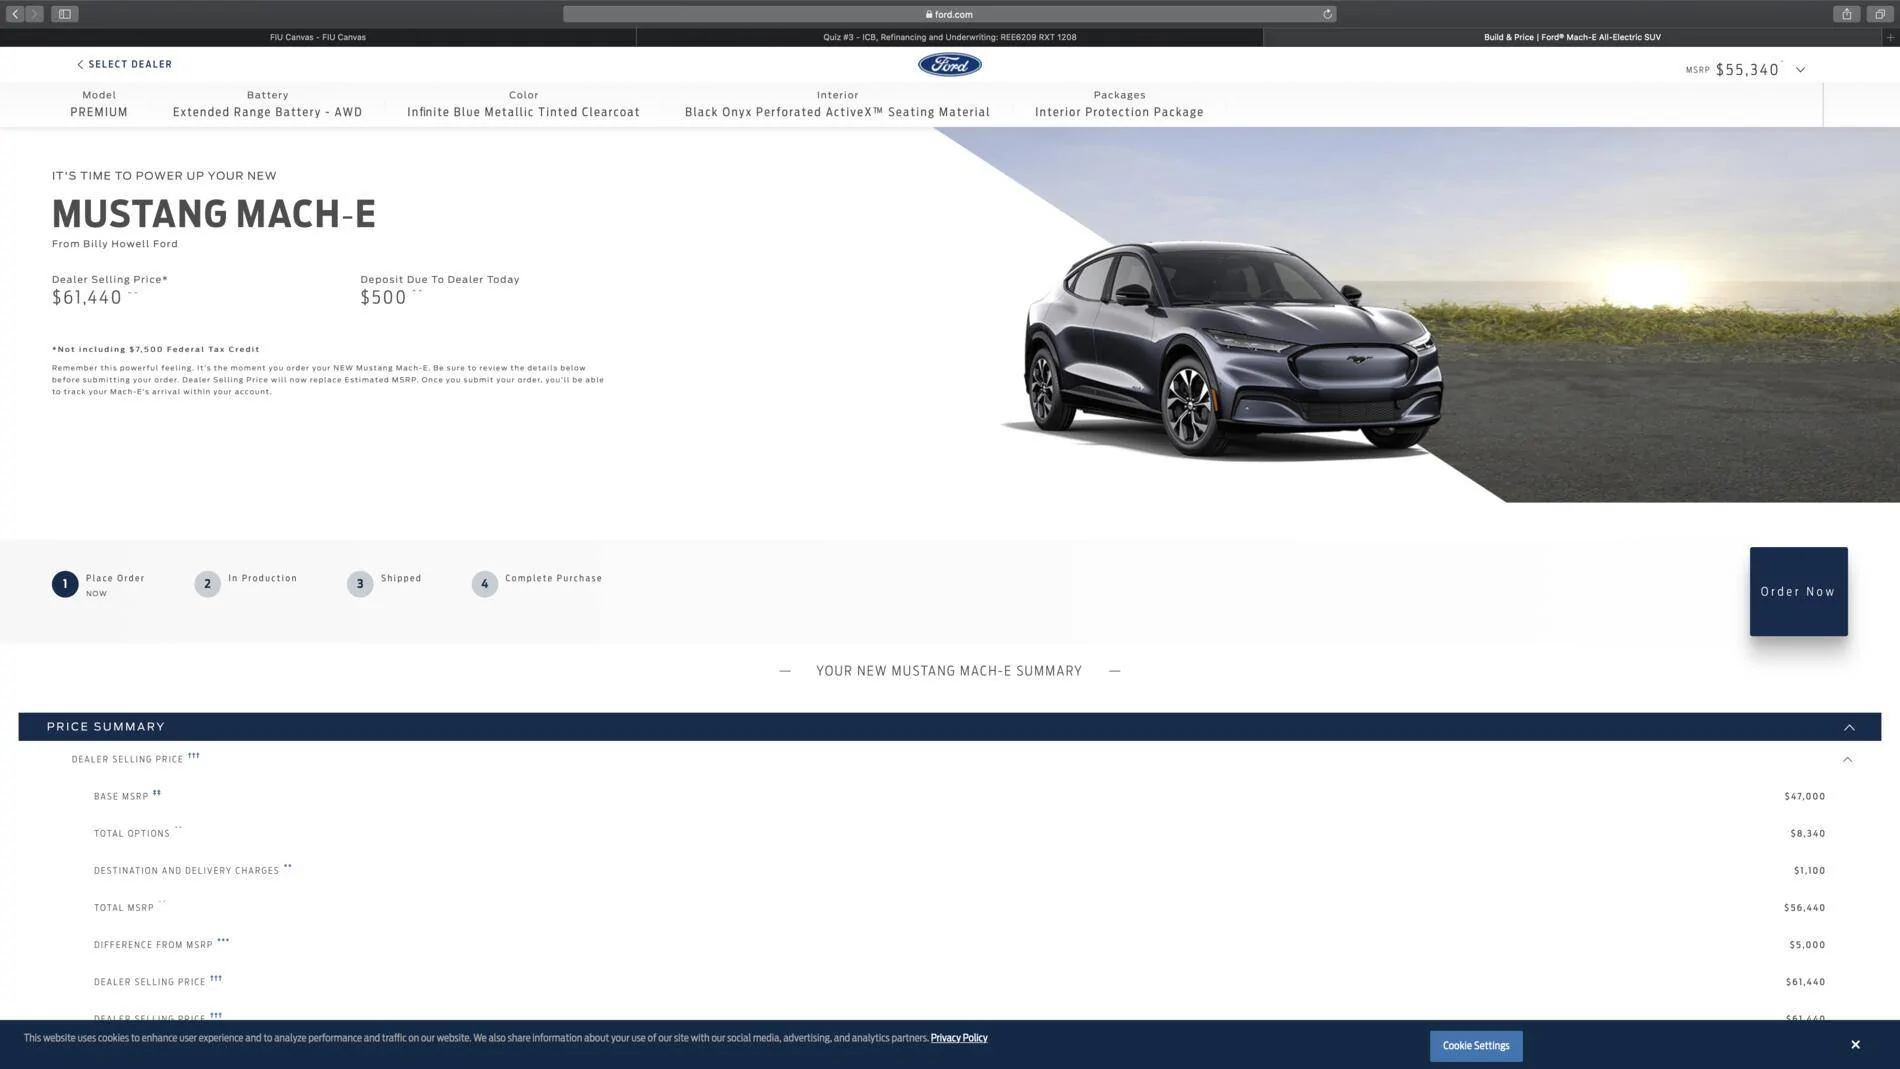Click the $8,340 total options value

coord(1807,834)
